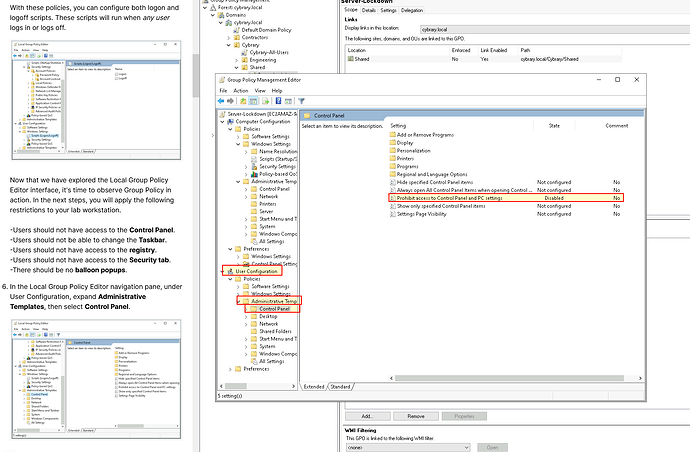The width and height of the screenshot is (690, 452).
Task: Select the Printers folder icon in settings list
Action: click(392, 158)
